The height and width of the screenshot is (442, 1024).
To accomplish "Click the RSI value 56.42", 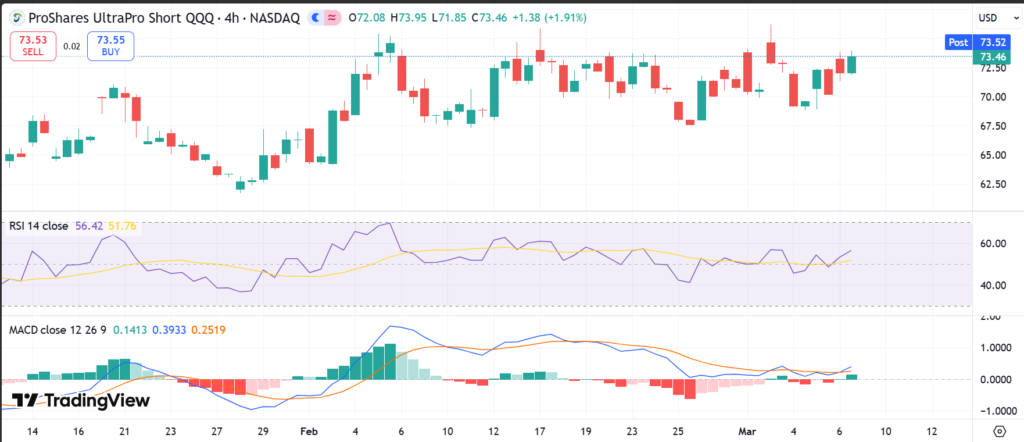I will 87,226.
